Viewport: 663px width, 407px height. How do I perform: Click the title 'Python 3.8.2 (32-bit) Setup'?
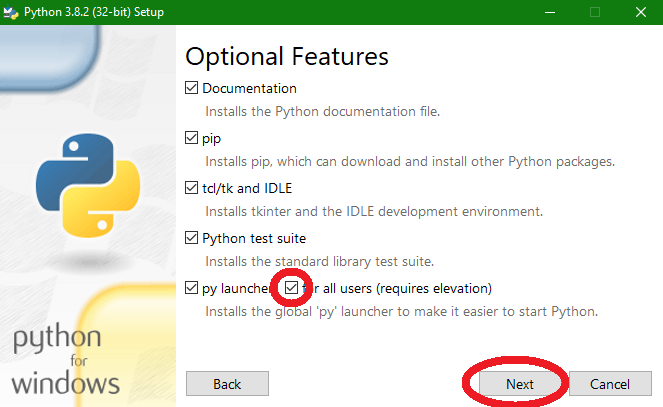(94, 12)
